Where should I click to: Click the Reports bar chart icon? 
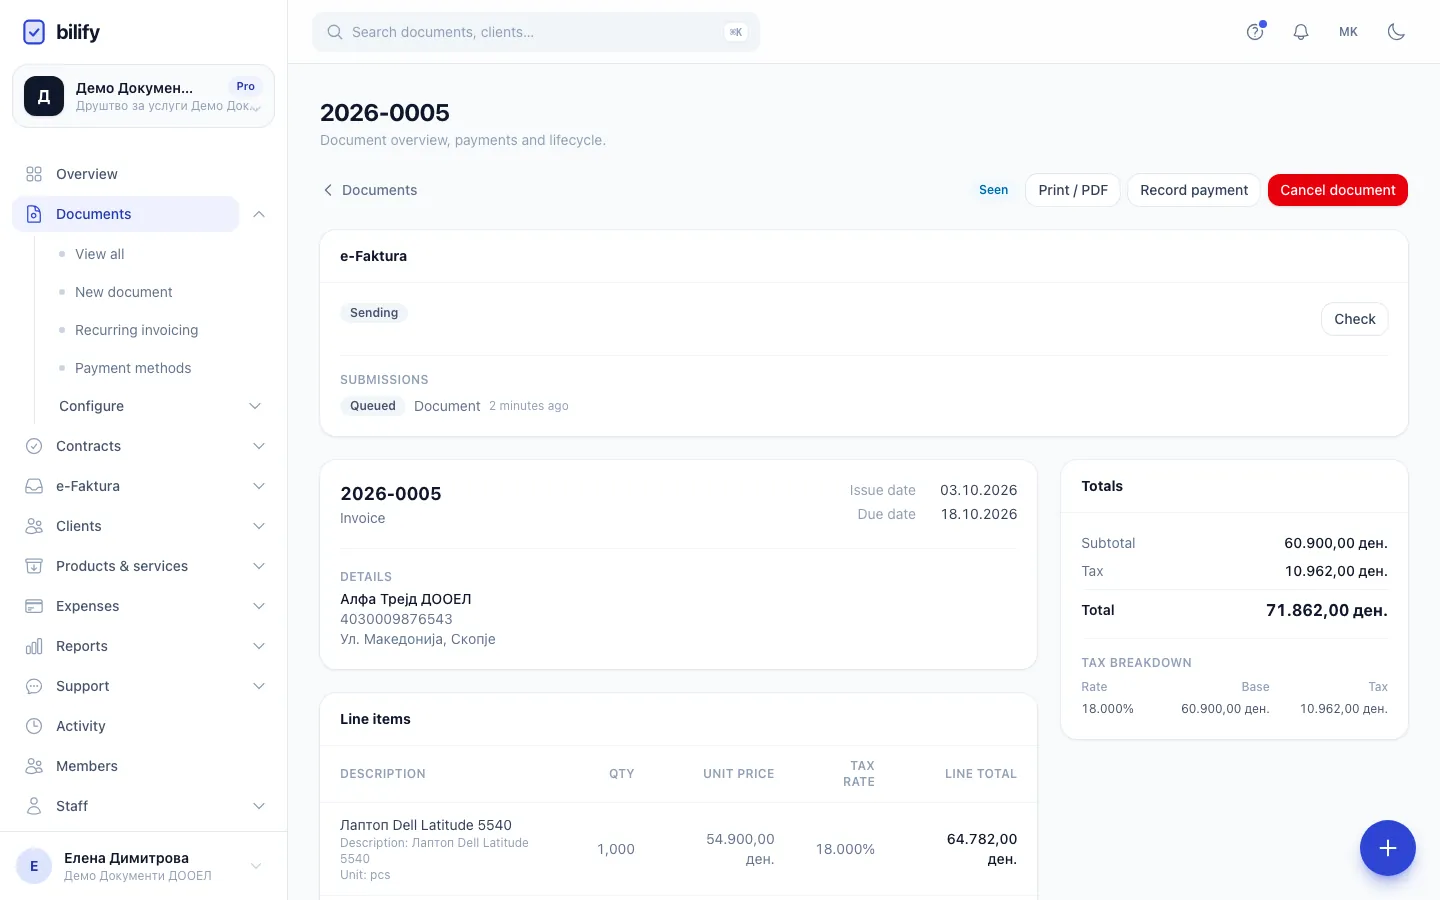point(34,646)
